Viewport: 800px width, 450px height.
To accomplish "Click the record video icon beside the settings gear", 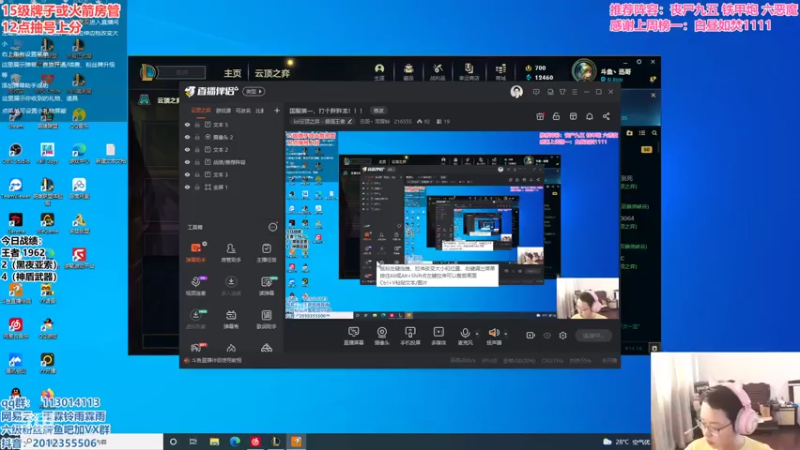I will point(531,335).
